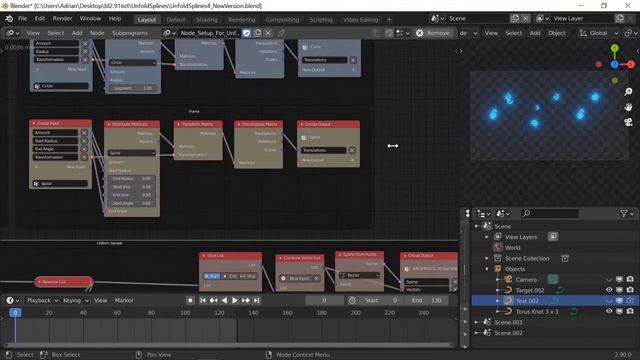Toggle visibility eye for Torus Knot 3 x 3
This screenshot has width=640, height=360.
(609, 311)
